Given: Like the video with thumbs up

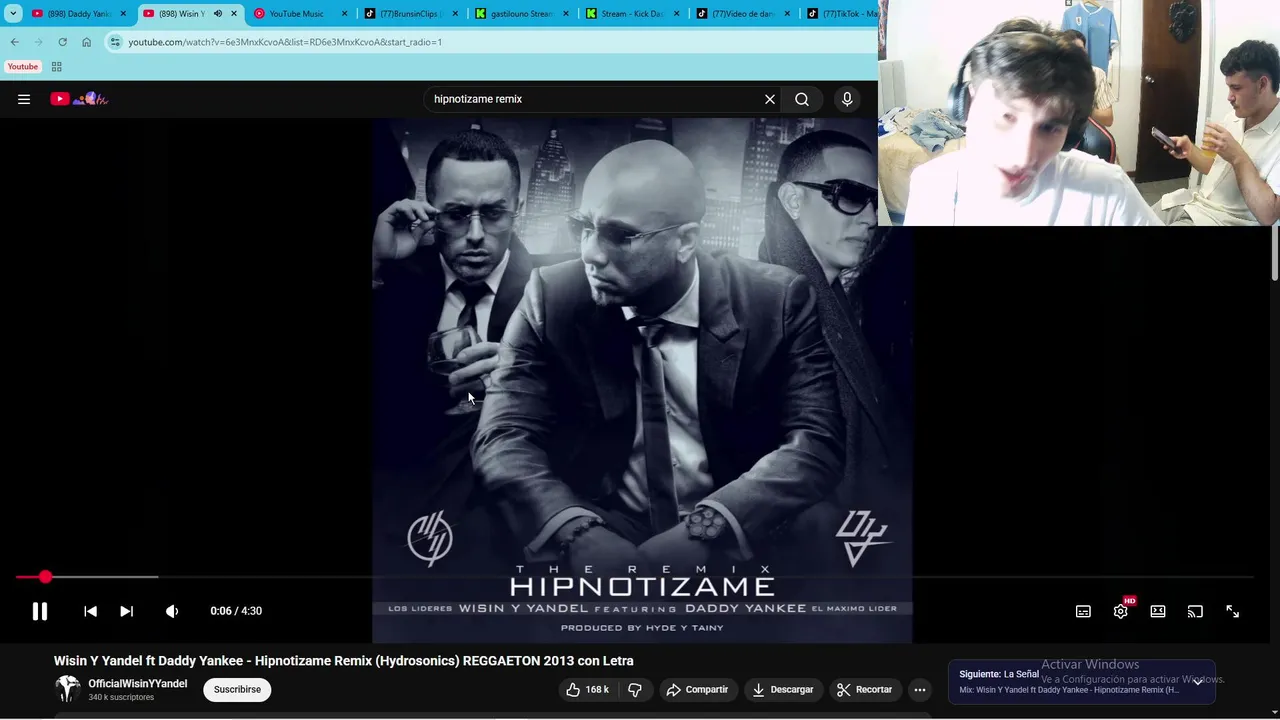Looking at the screenshot, I should [588, 689].
